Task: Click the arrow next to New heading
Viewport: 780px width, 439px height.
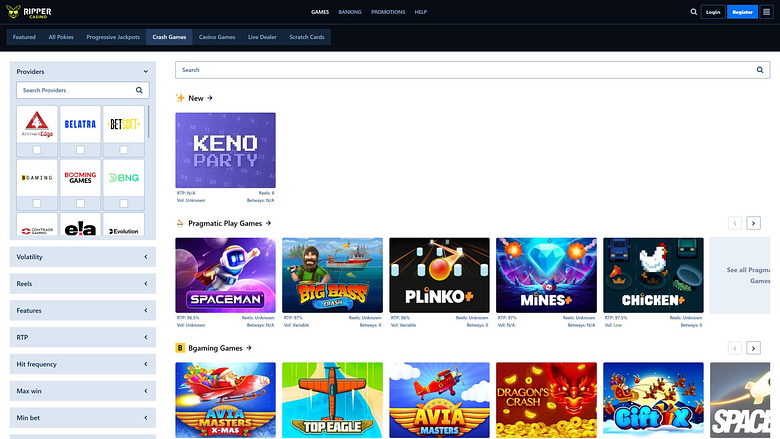Action: click(x=210, y=98)
